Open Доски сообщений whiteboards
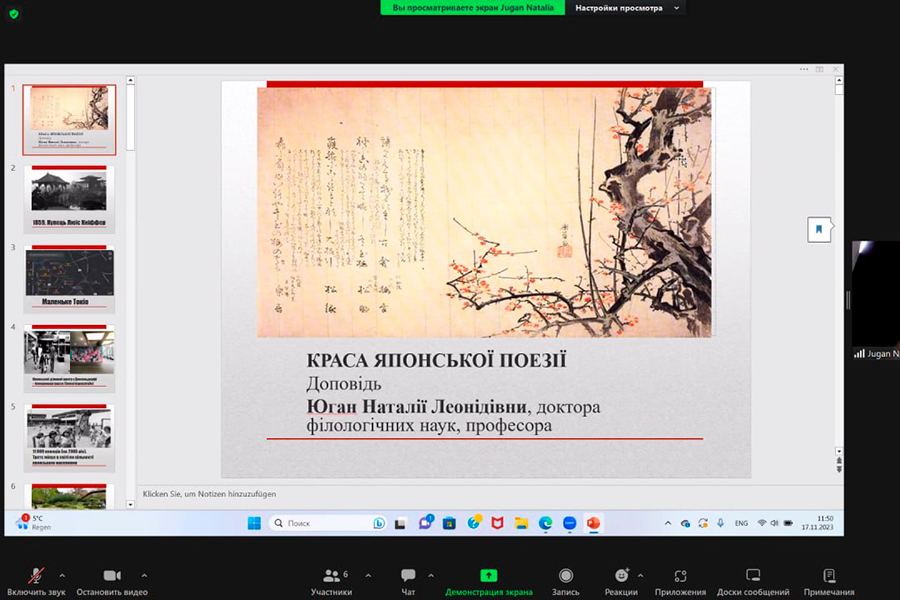 click(x=753, y=580)
